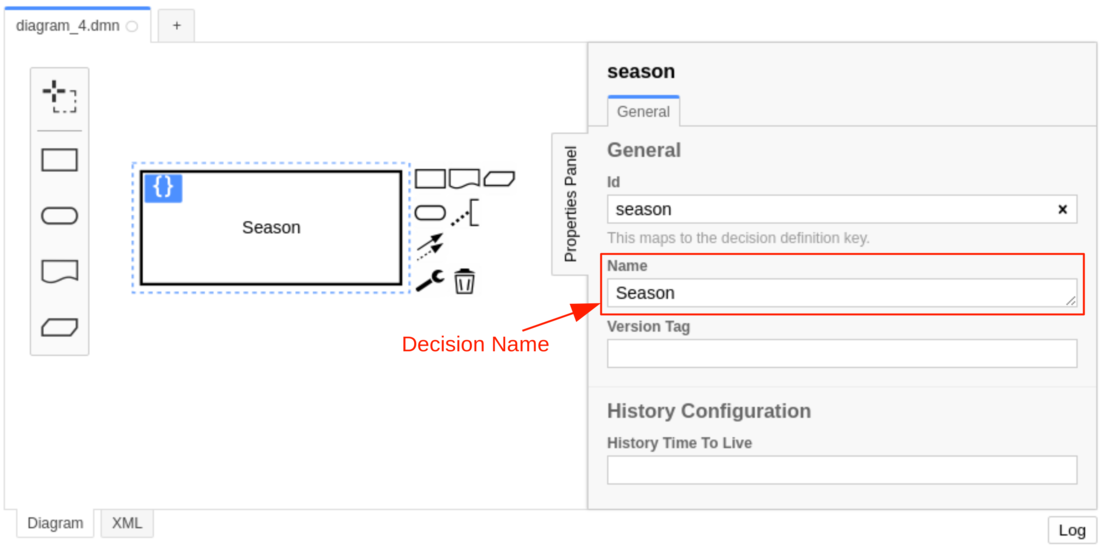Click the Name field containing Season
The width and height of the screenshot is (1100, 548).
point(840,293)
